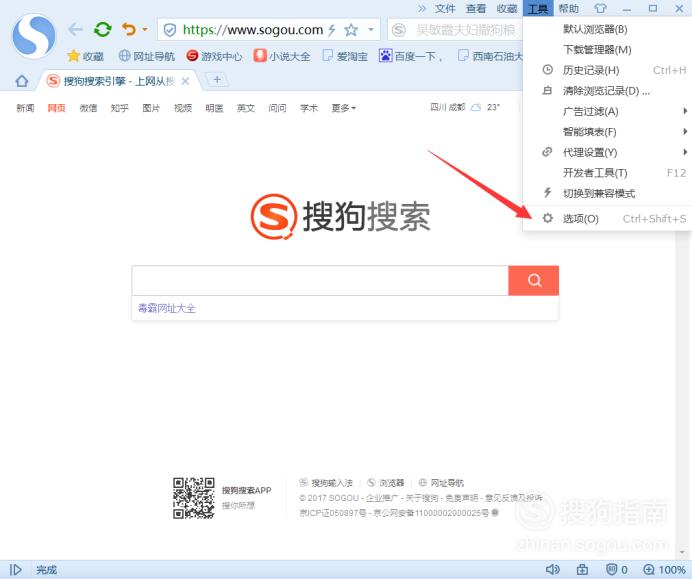Click the home page icon
692x579 pixels.
[x=22, y=81]
